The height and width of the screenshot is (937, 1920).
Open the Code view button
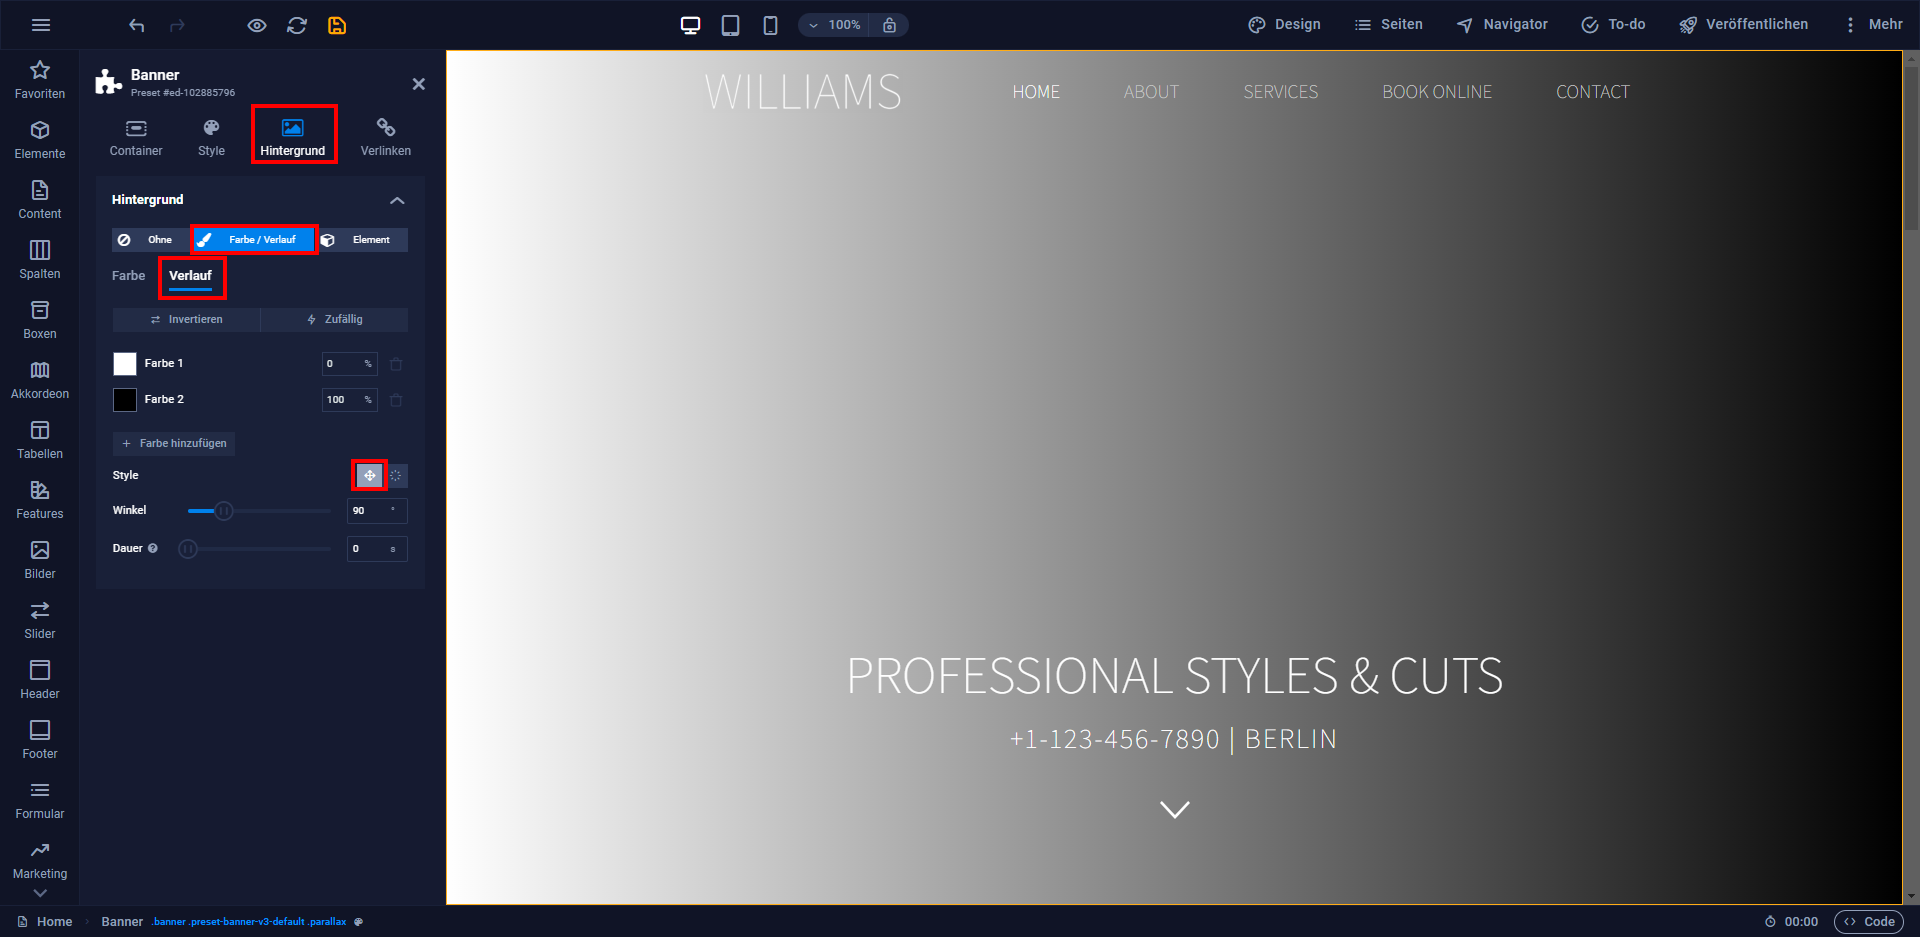[1869, 922]
